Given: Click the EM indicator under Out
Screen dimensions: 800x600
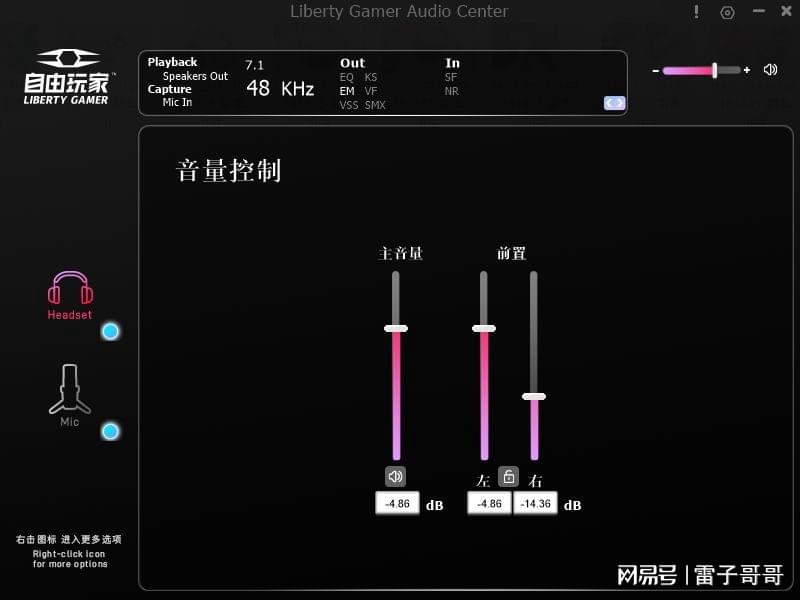Looking at the screenshot, I should [347, 91].
